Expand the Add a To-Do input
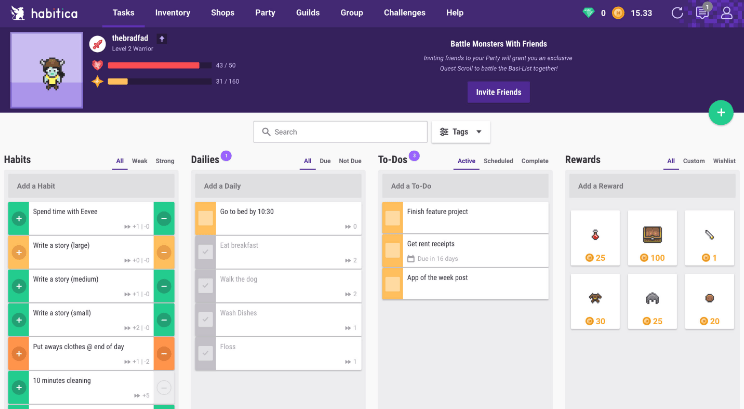 (465, 186)
